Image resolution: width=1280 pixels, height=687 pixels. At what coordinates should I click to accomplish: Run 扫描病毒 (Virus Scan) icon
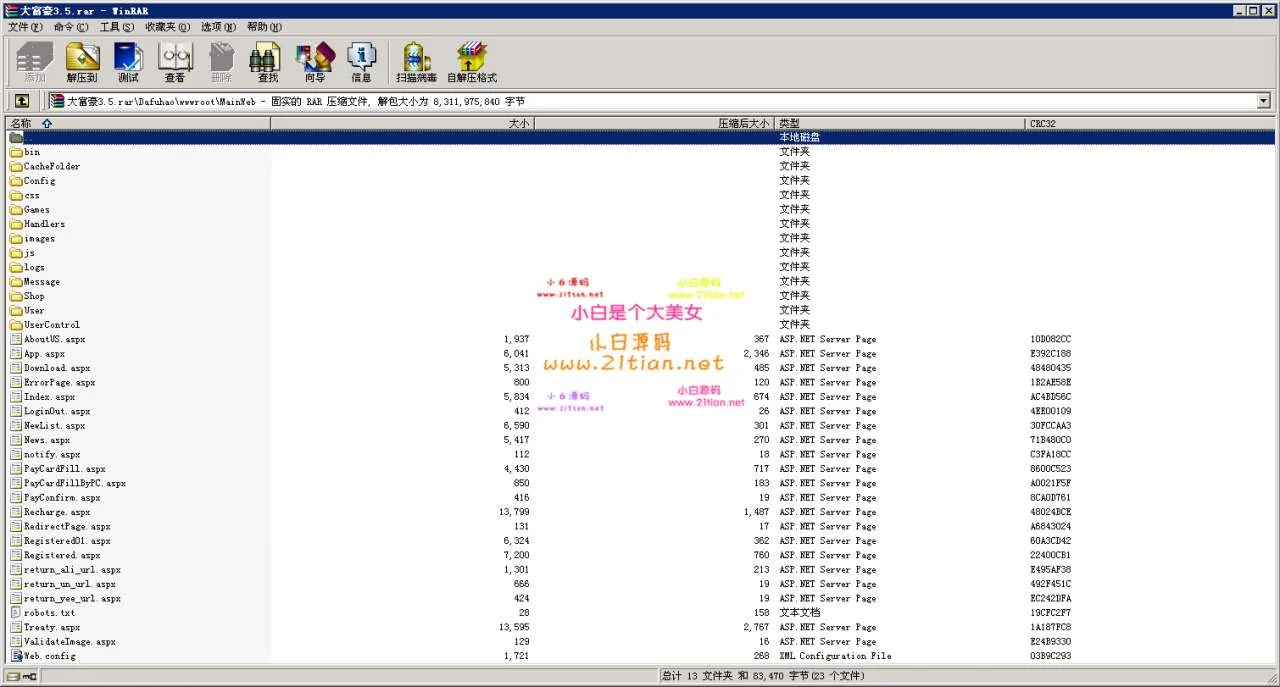[416, 62]
